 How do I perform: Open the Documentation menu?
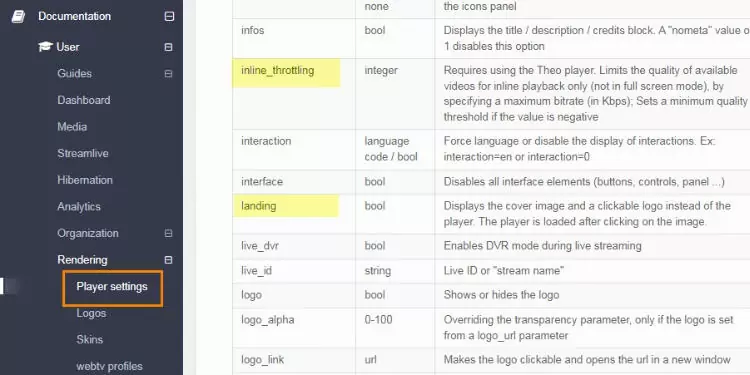[x=74, y=16]
